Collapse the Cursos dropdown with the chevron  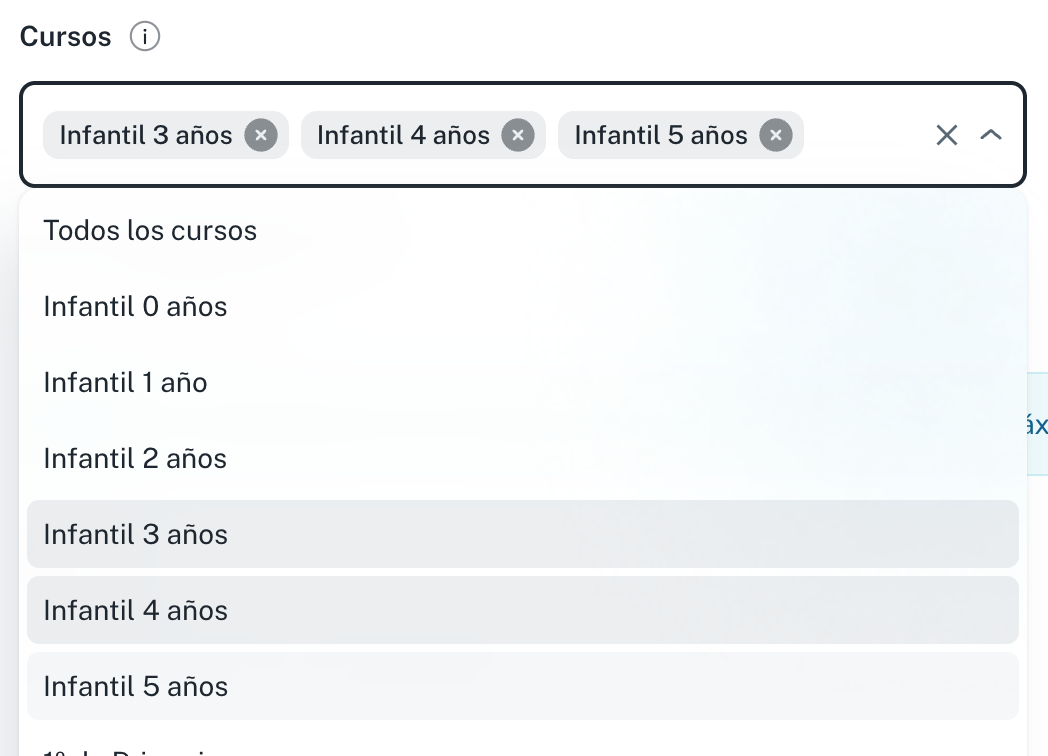991,135
